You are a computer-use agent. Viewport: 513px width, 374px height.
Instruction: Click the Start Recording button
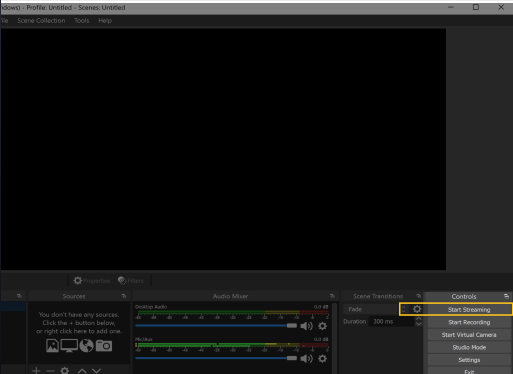click(469, 322)
